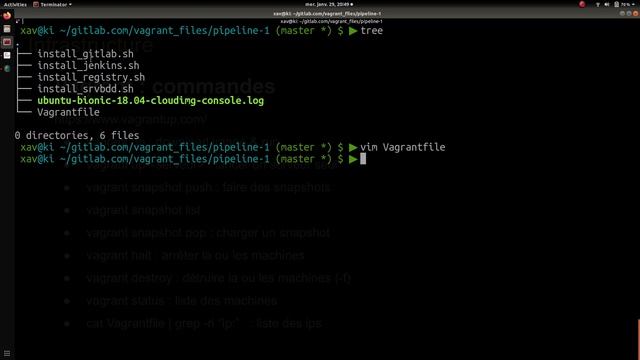
Task: Maximize the Terminator window
Action: click(x=629, y=13)
